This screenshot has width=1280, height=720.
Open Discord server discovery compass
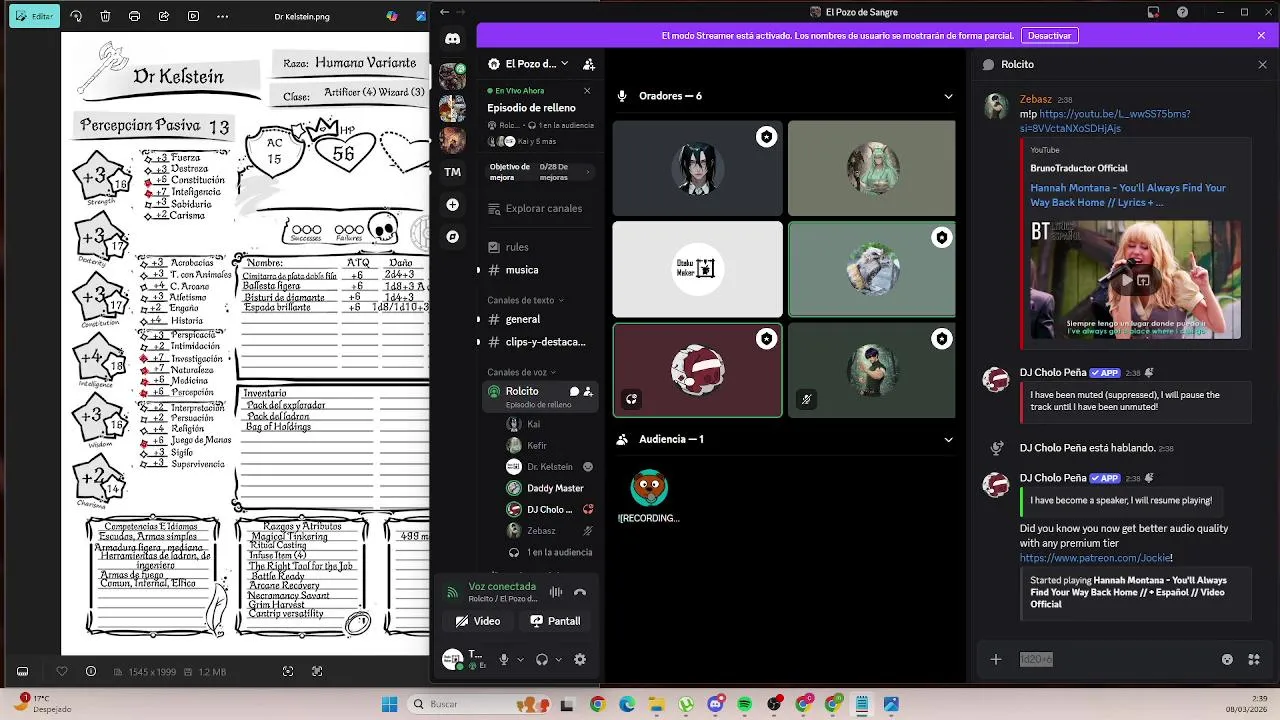452,237
